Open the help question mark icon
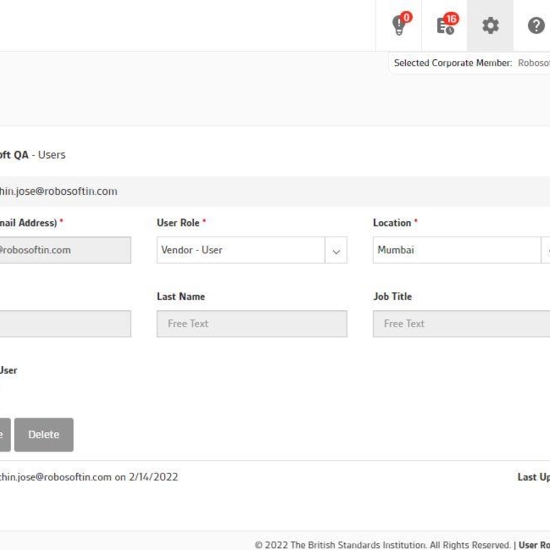550x550 pixels. 536,25
